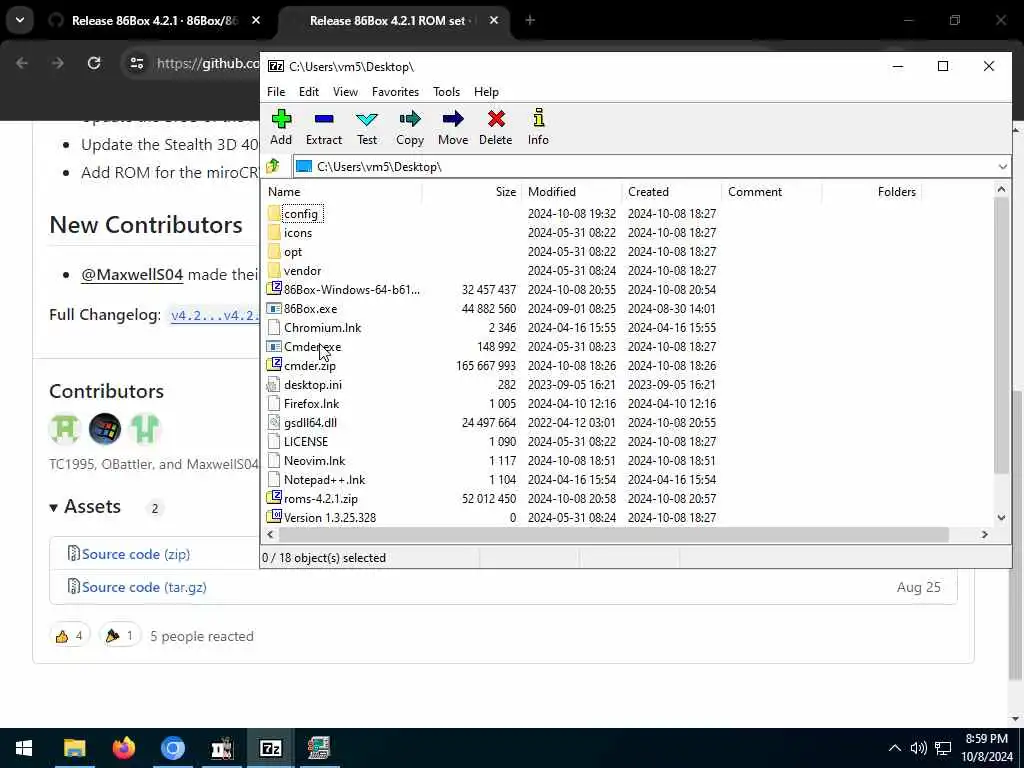The width and height of the screenshot is (1024, 768).
Task: Open Firefox from the taskbar
Action: (x=123, y=748)
